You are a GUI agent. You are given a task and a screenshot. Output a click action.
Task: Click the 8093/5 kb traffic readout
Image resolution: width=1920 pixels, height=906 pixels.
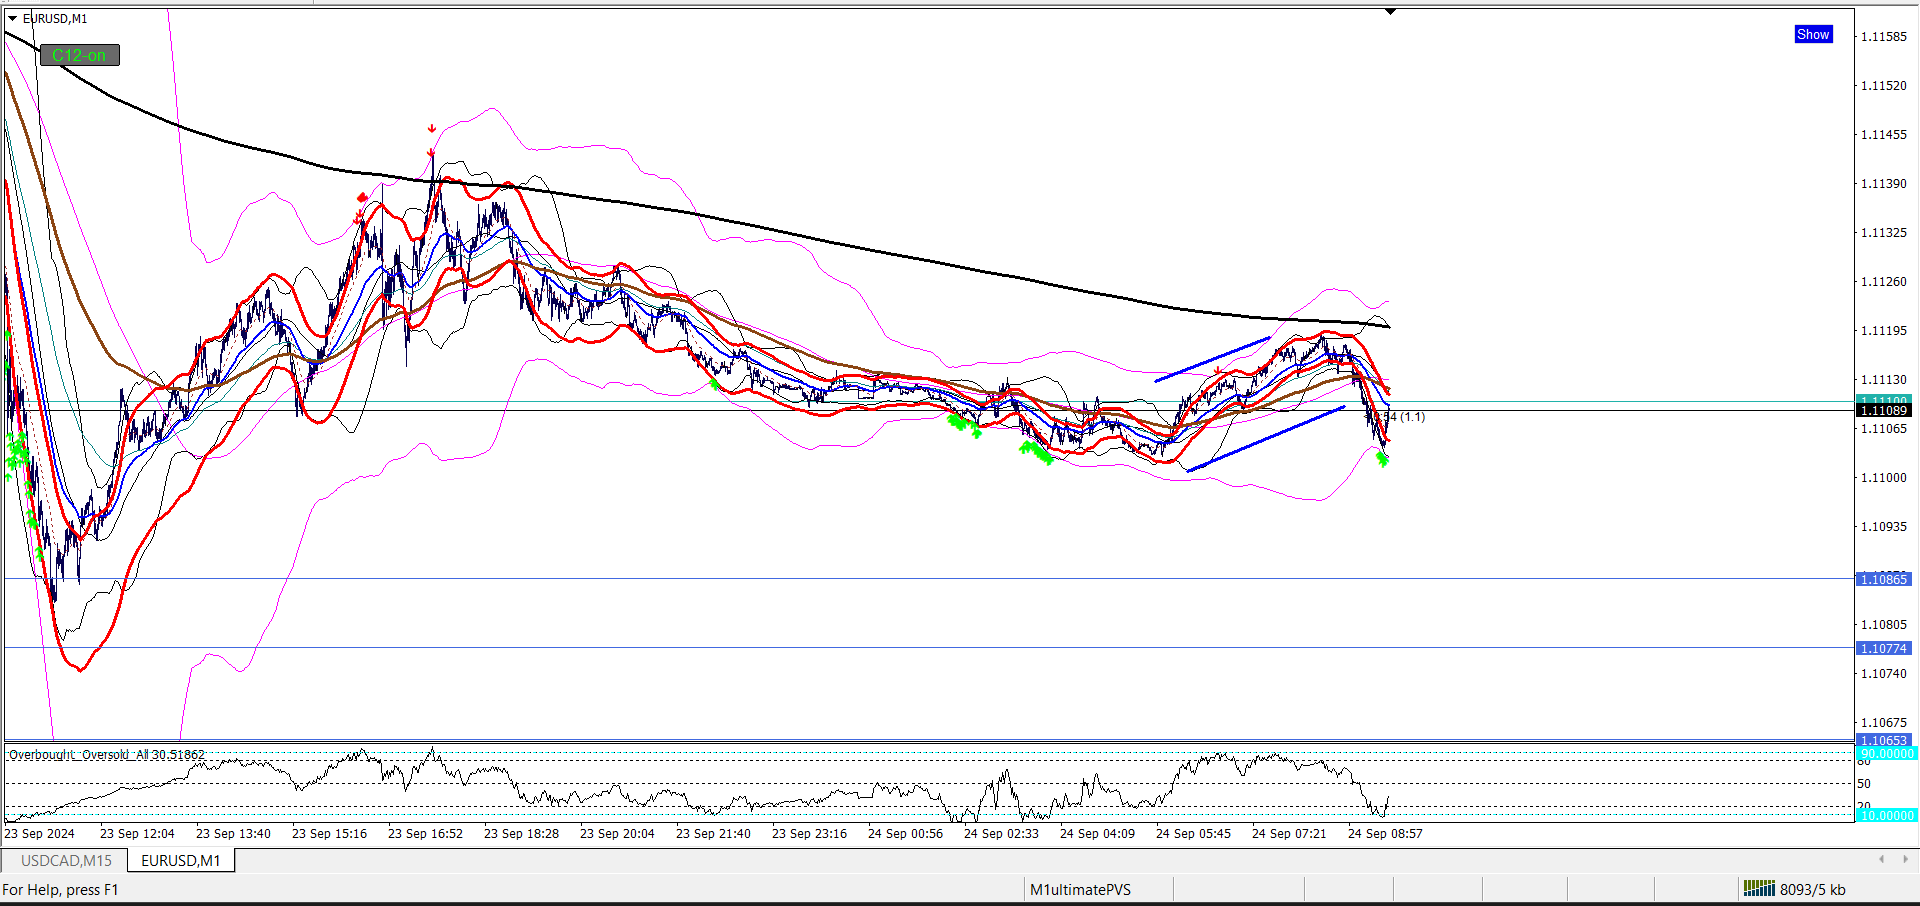pos(1813,889)
